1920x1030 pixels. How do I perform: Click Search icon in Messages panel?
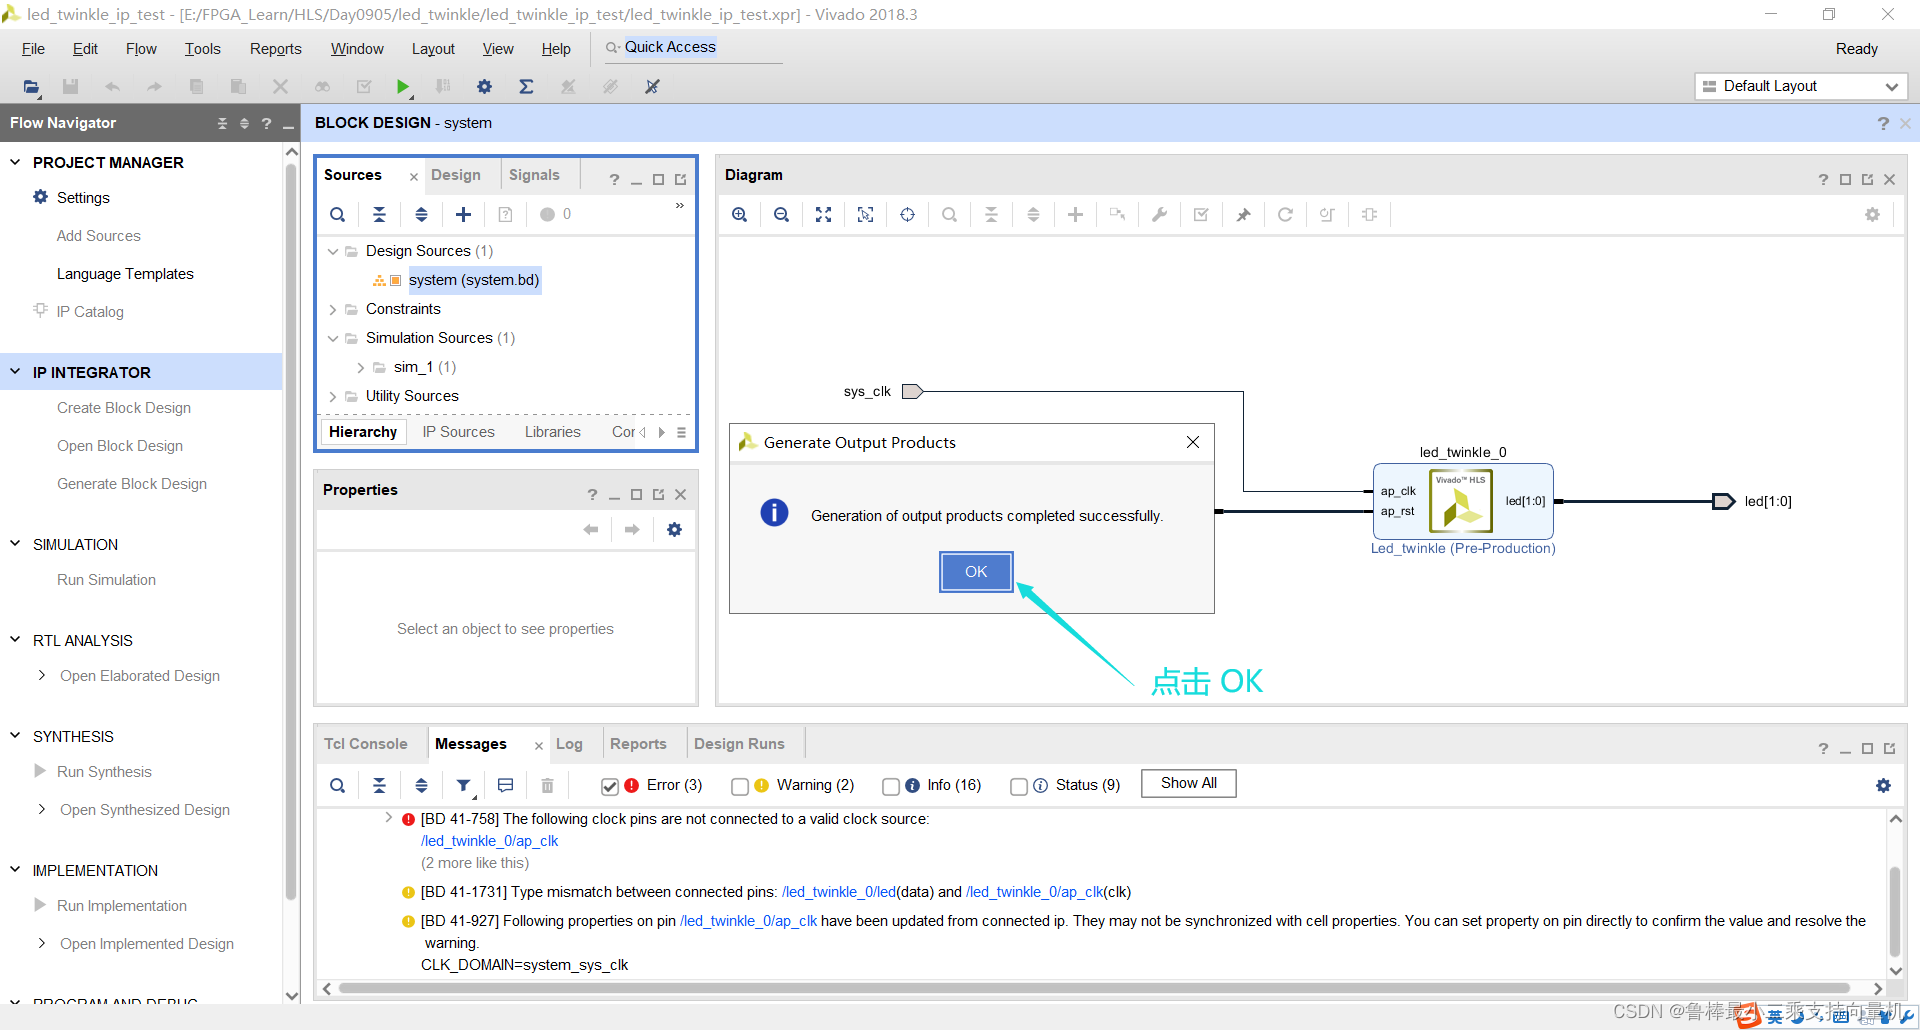pos(338,786)
